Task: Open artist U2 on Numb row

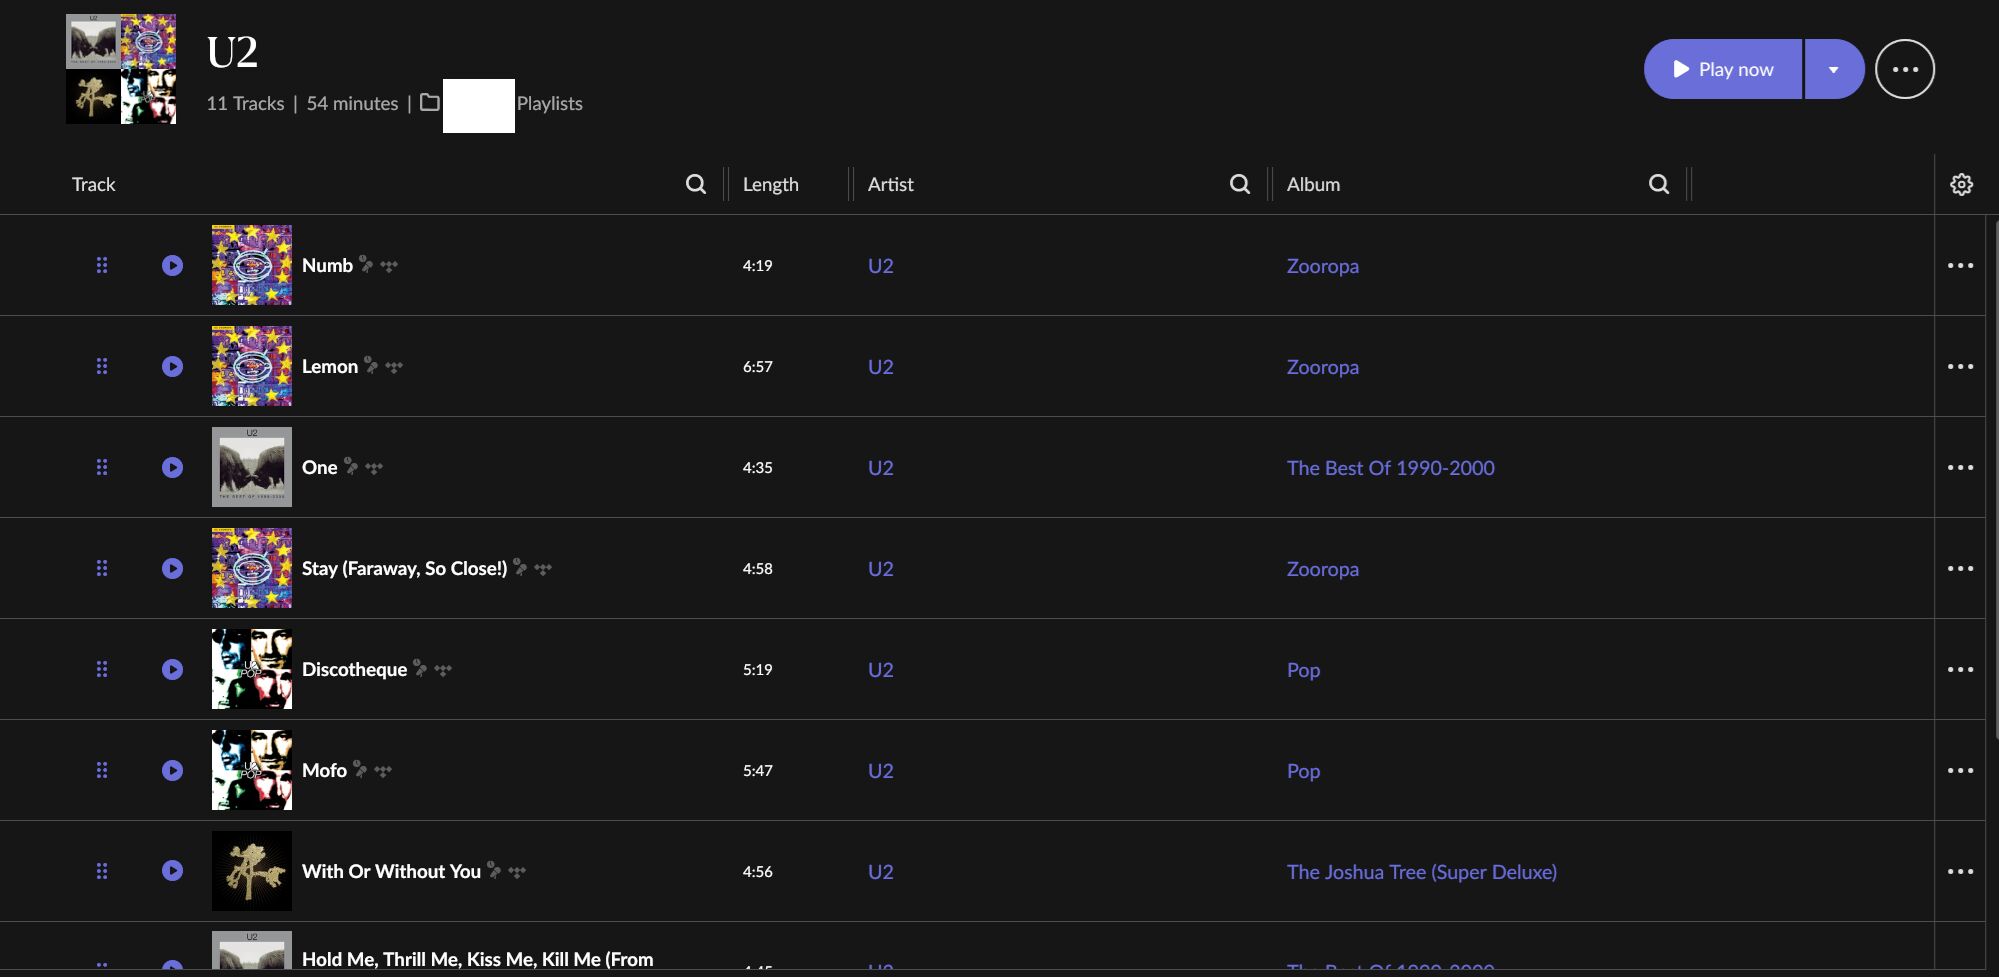Action: [x=881, y=266]
